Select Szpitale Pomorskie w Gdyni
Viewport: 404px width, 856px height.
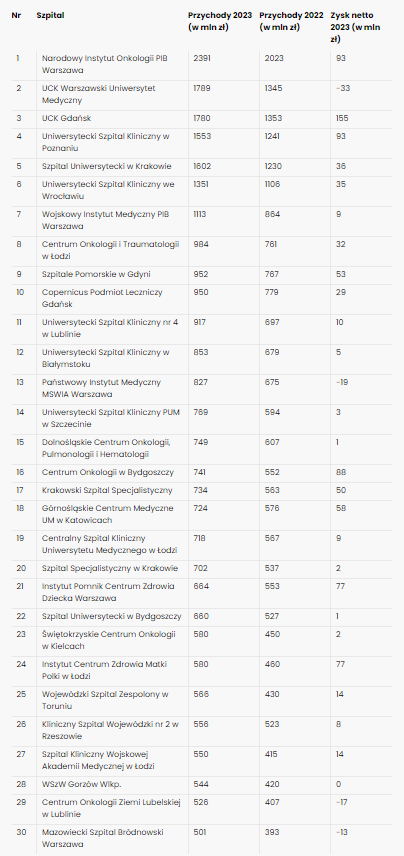(96, 274)
